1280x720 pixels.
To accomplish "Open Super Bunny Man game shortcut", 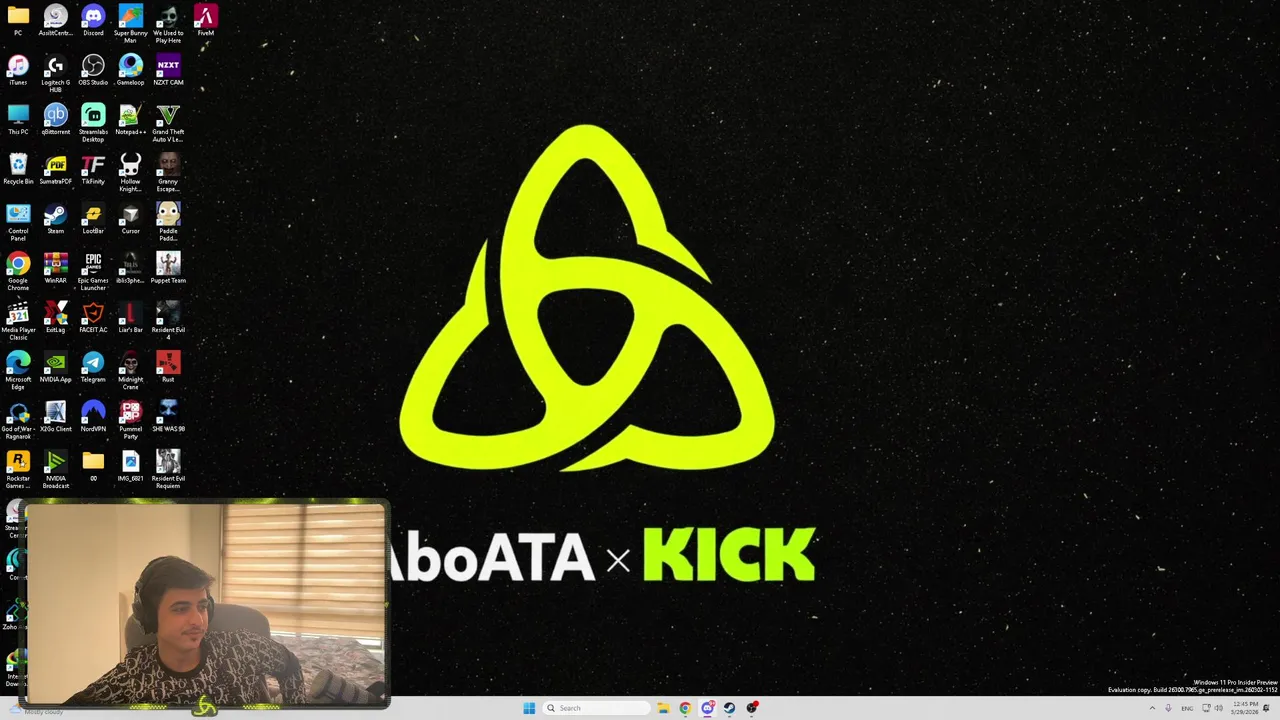I will (130, 24).
